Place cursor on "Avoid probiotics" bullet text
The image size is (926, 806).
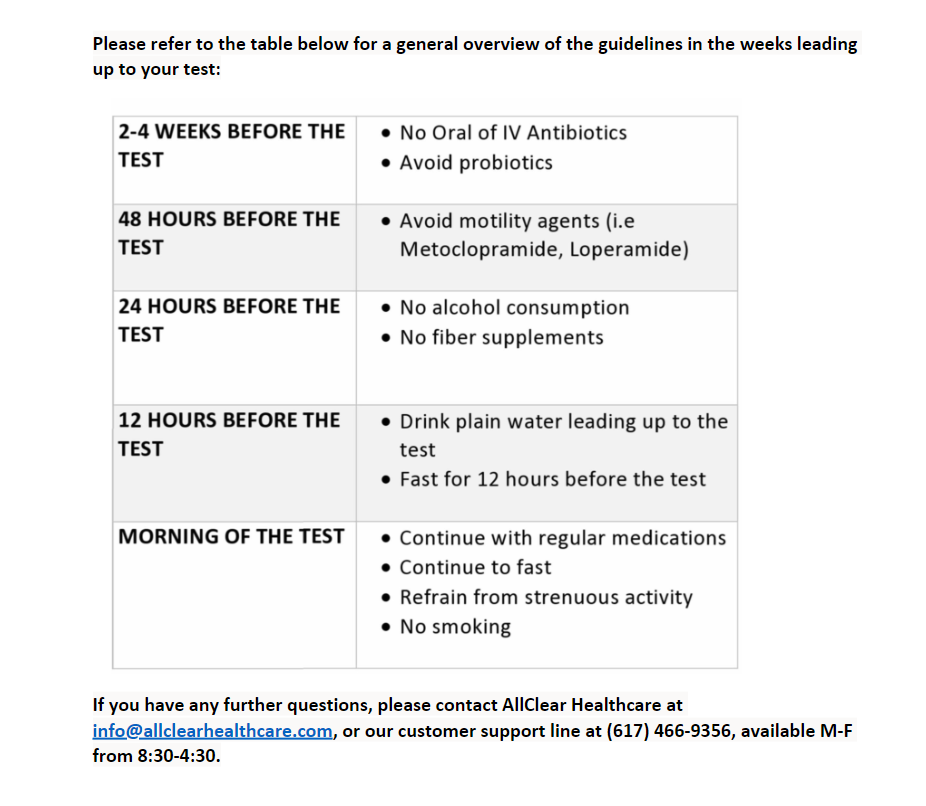pos(476,163)
